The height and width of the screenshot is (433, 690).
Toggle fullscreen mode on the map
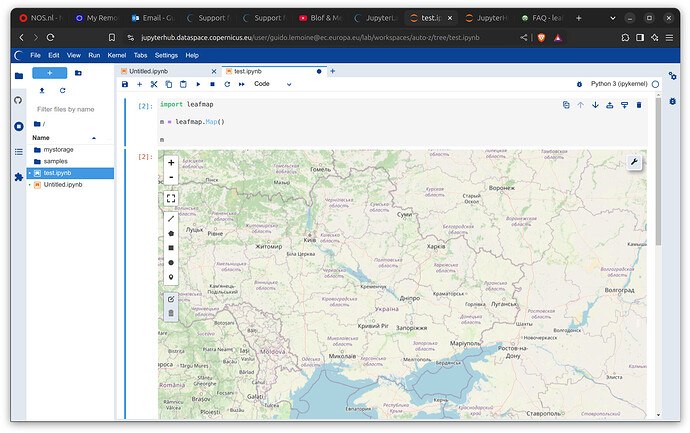click(171, 198)
